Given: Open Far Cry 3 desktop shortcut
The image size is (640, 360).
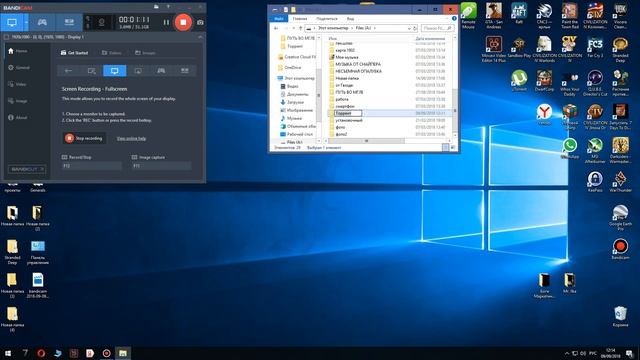Looking at the screenshot, I should click(595, 47).
